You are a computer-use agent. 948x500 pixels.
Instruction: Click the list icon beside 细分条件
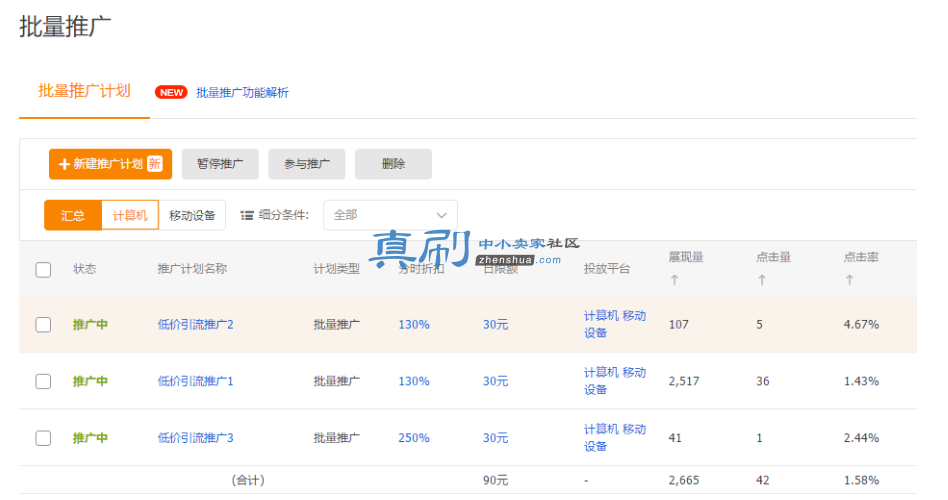[x=247, y=215]
